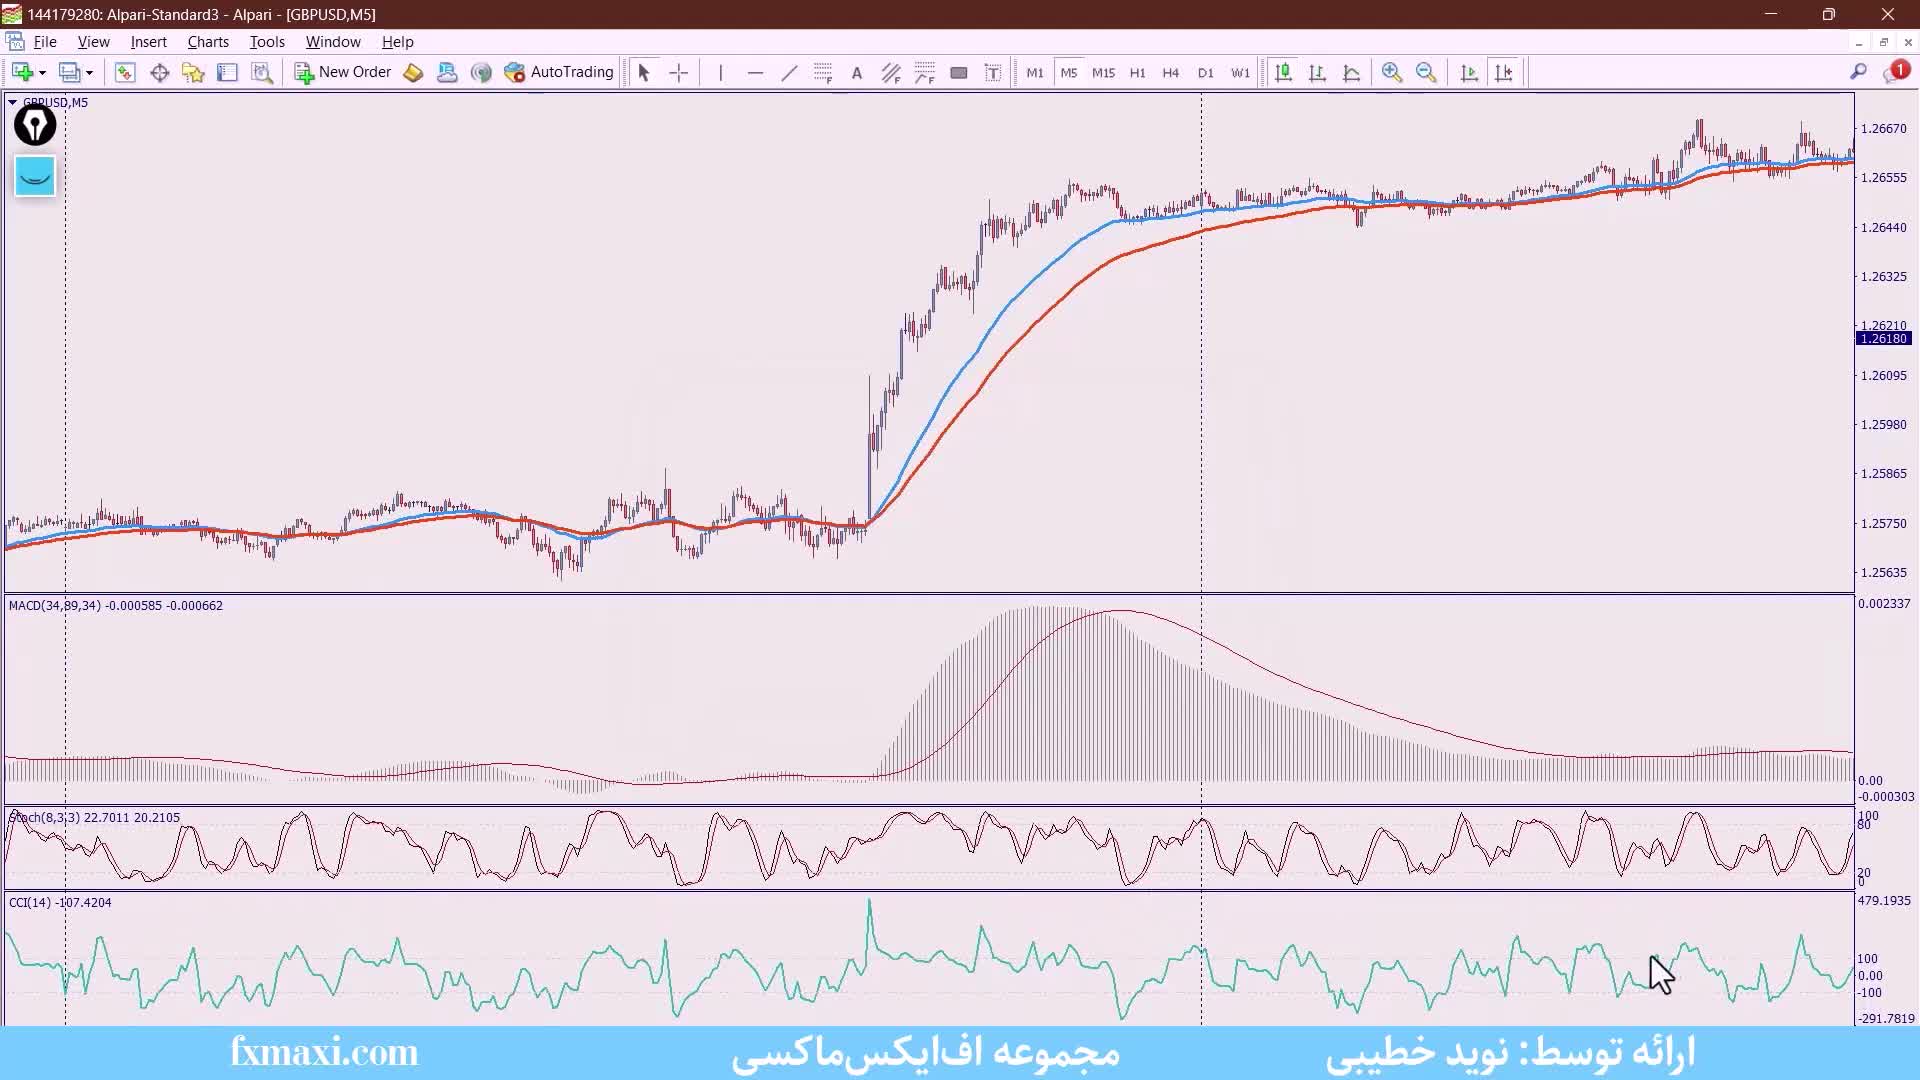This screenshot has width=1920, height=1080.
Task: Click the 1.26180 current price label
Action: [x=1884, y=339]
